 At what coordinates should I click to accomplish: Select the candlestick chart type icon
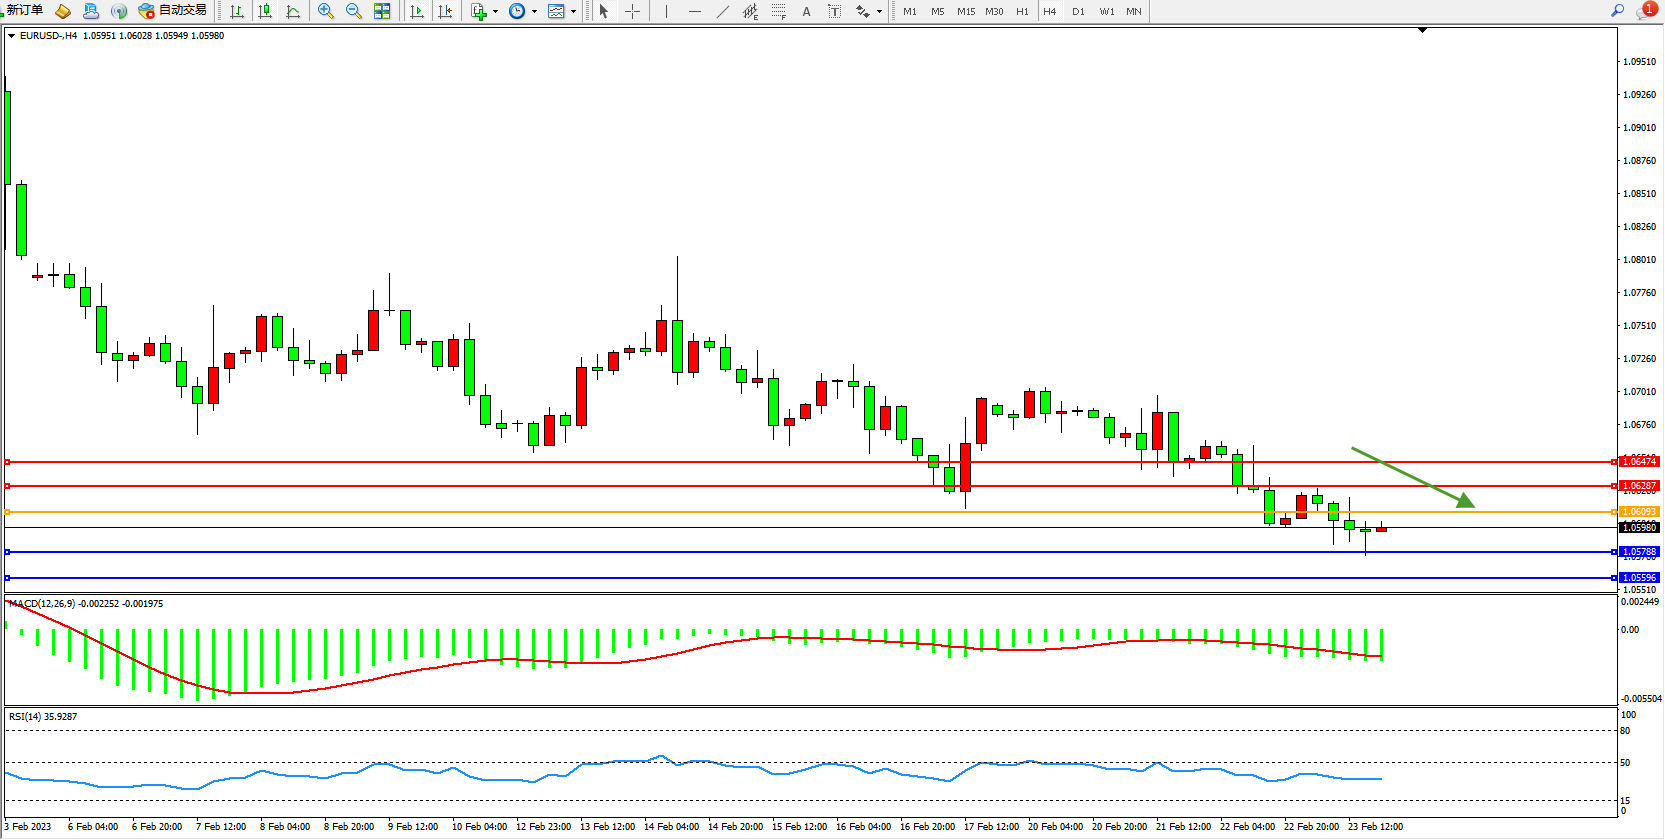click(x=265, y=11)
